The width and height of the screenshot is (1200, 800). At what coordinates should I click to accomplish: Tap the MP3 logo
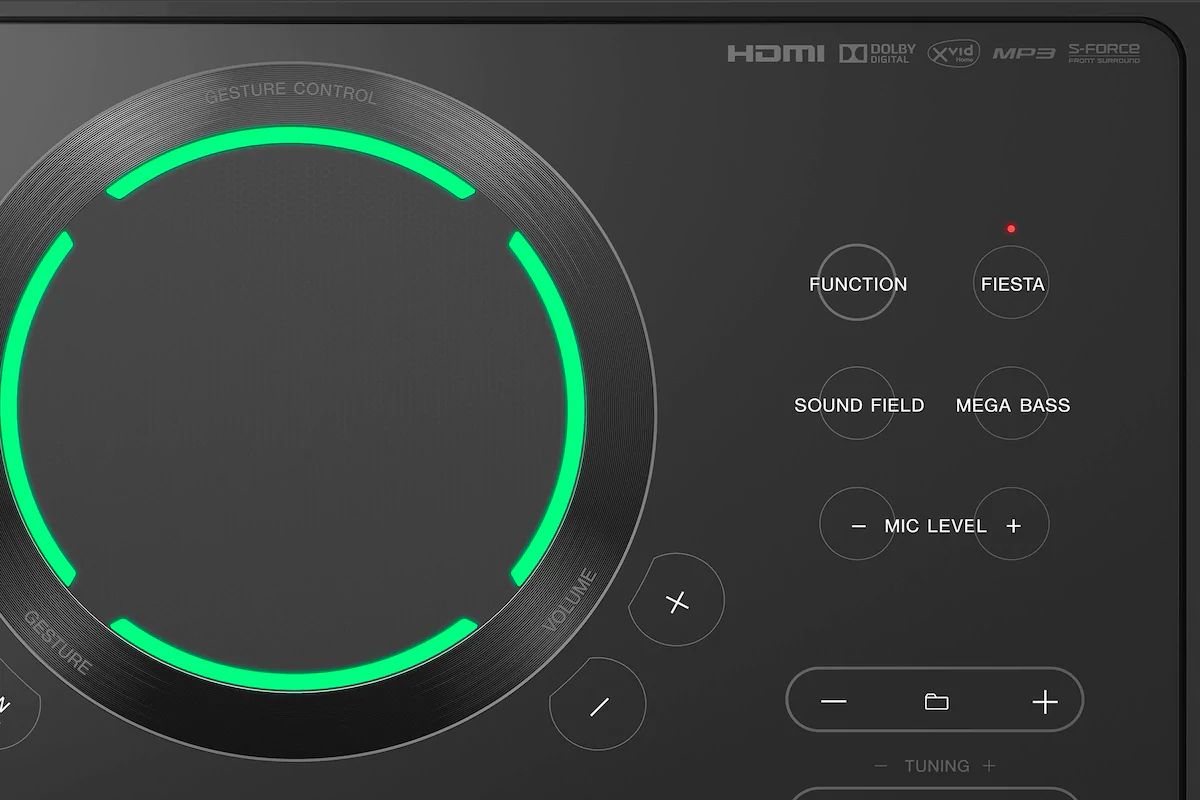(x=1023, y=53)
